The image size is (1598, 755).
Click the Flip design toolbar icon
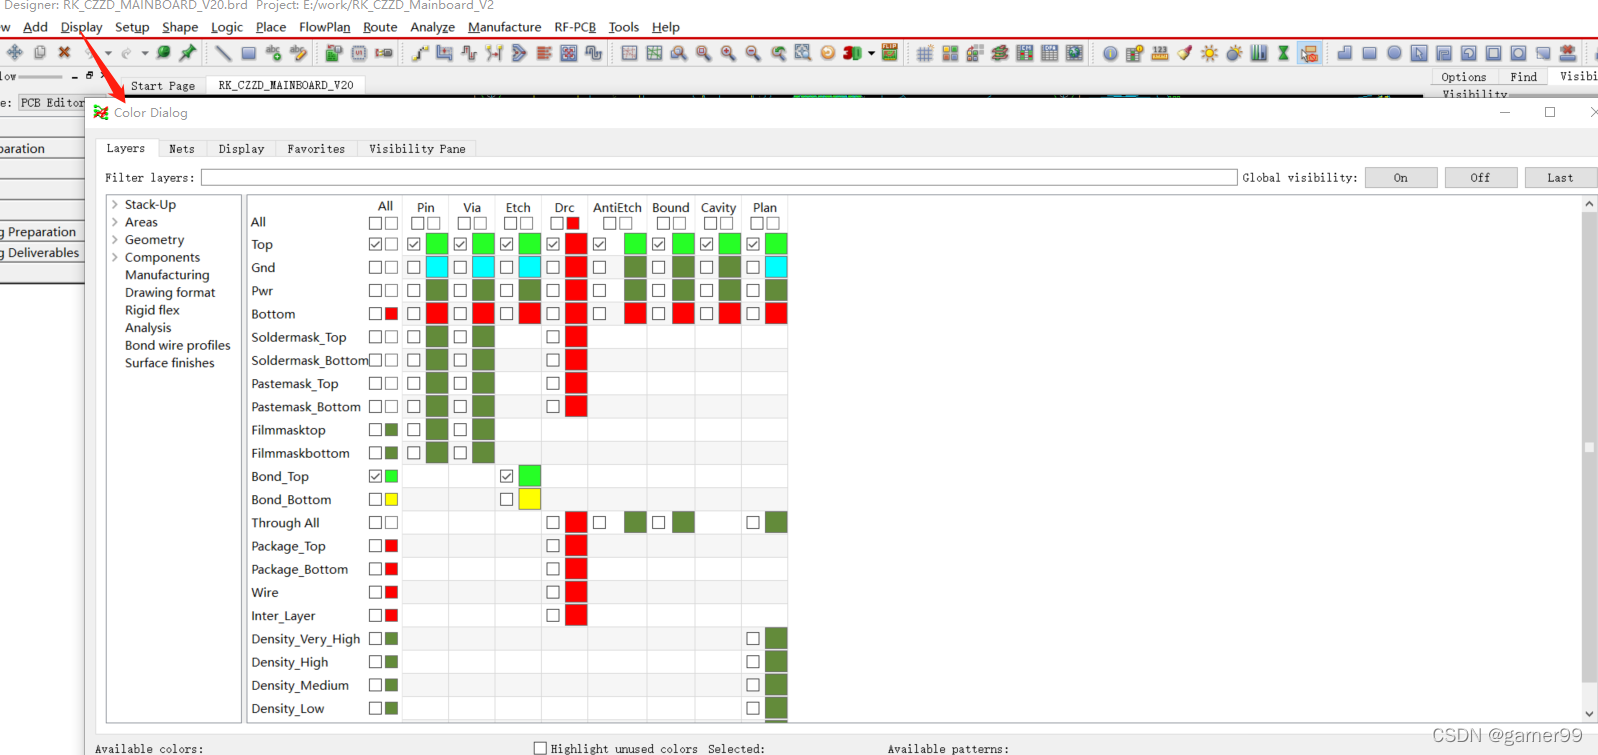coord(889,53)
